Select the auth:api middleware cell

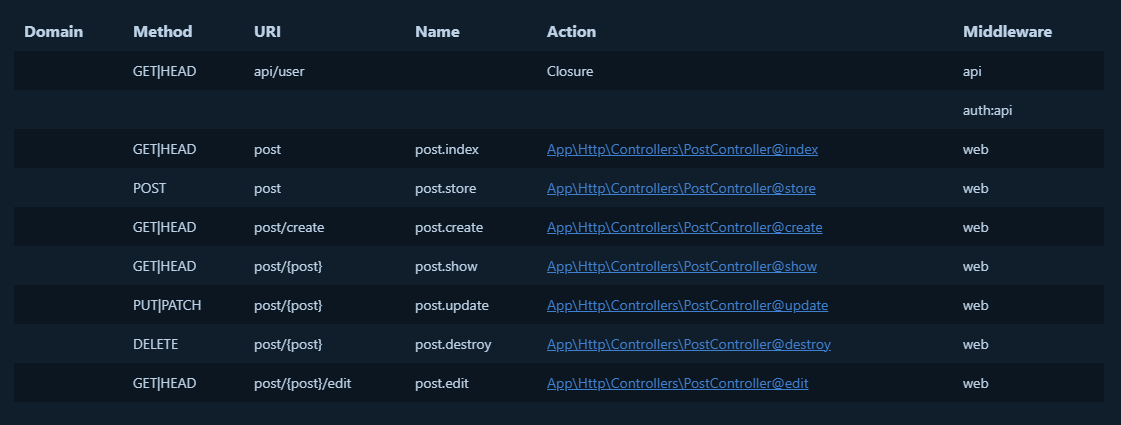point(987,111)
